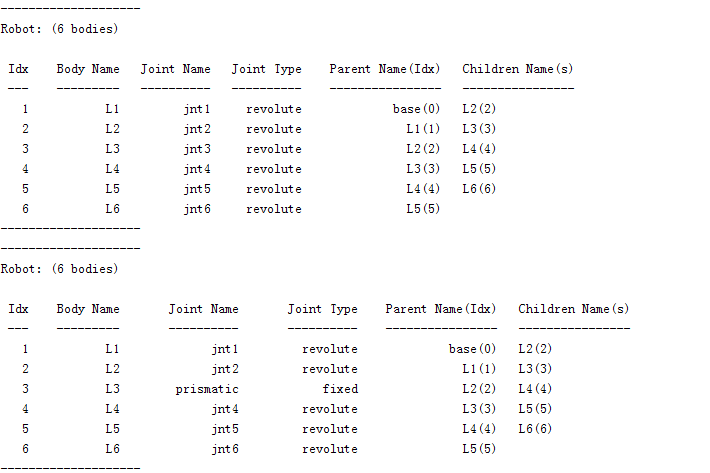Select 'revolute' for jnt6 in the second table

pyautogui.click(x=330, y=449)
